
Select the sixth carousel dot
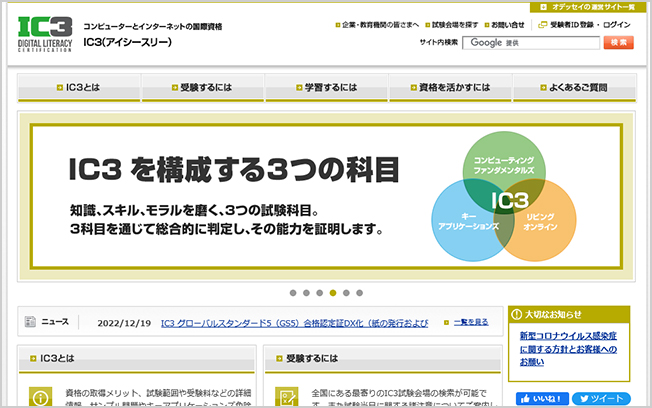click(359, 293)
